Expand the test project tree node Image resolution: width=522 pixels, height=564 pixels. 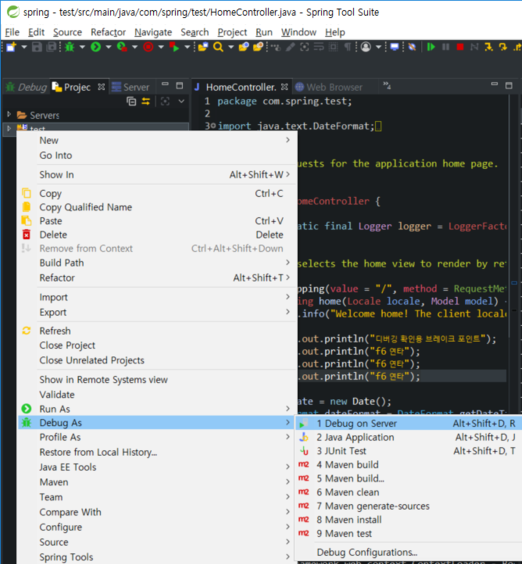[9, 128]
